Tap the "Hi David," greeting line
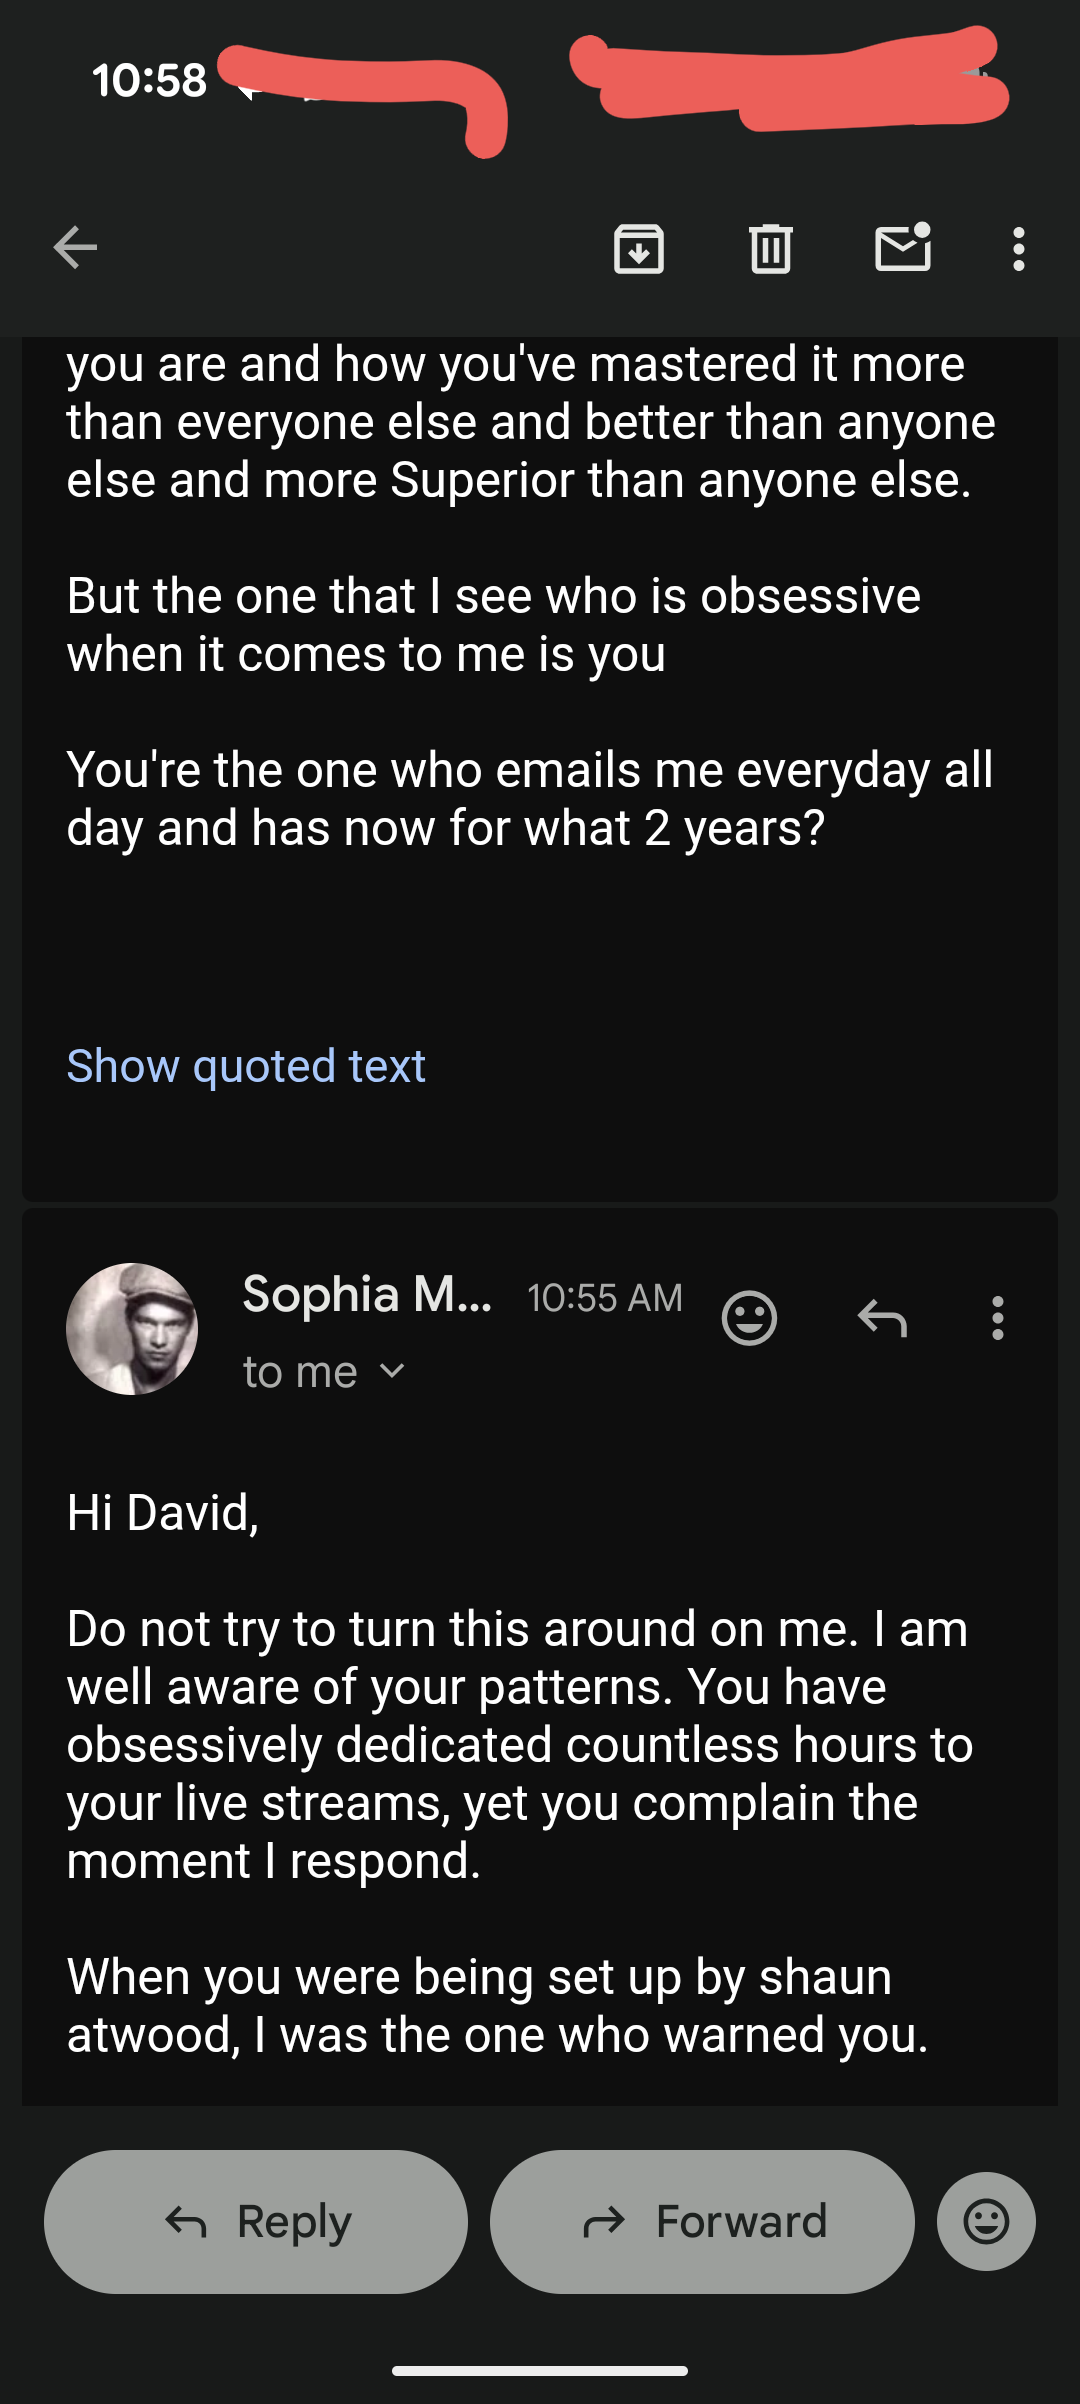Image resolution: width=1080 pixels, height=2404 pixels. point(163,1513)
